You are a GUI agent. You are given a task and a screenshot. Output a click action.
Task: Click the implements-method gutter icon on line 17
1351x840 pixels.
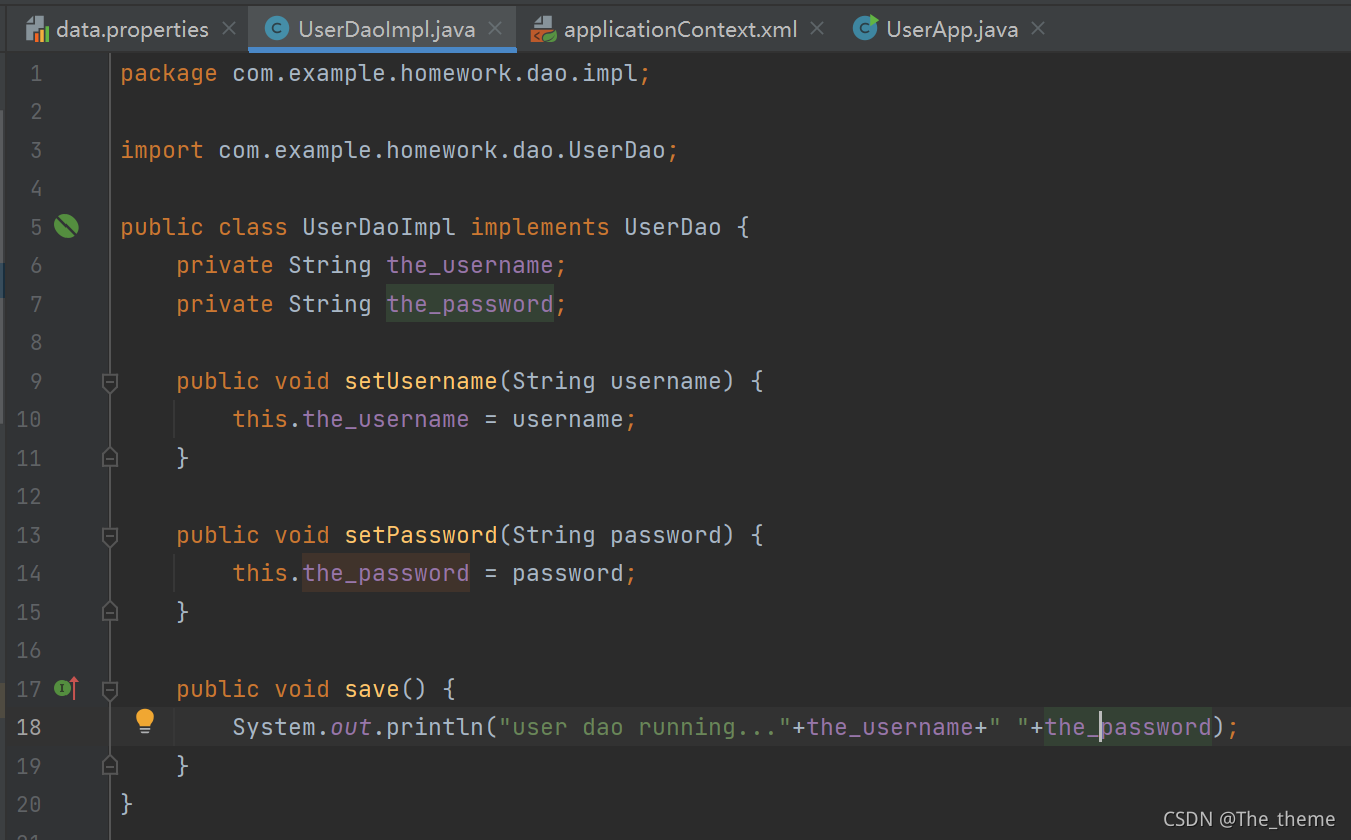click(67, 688)
